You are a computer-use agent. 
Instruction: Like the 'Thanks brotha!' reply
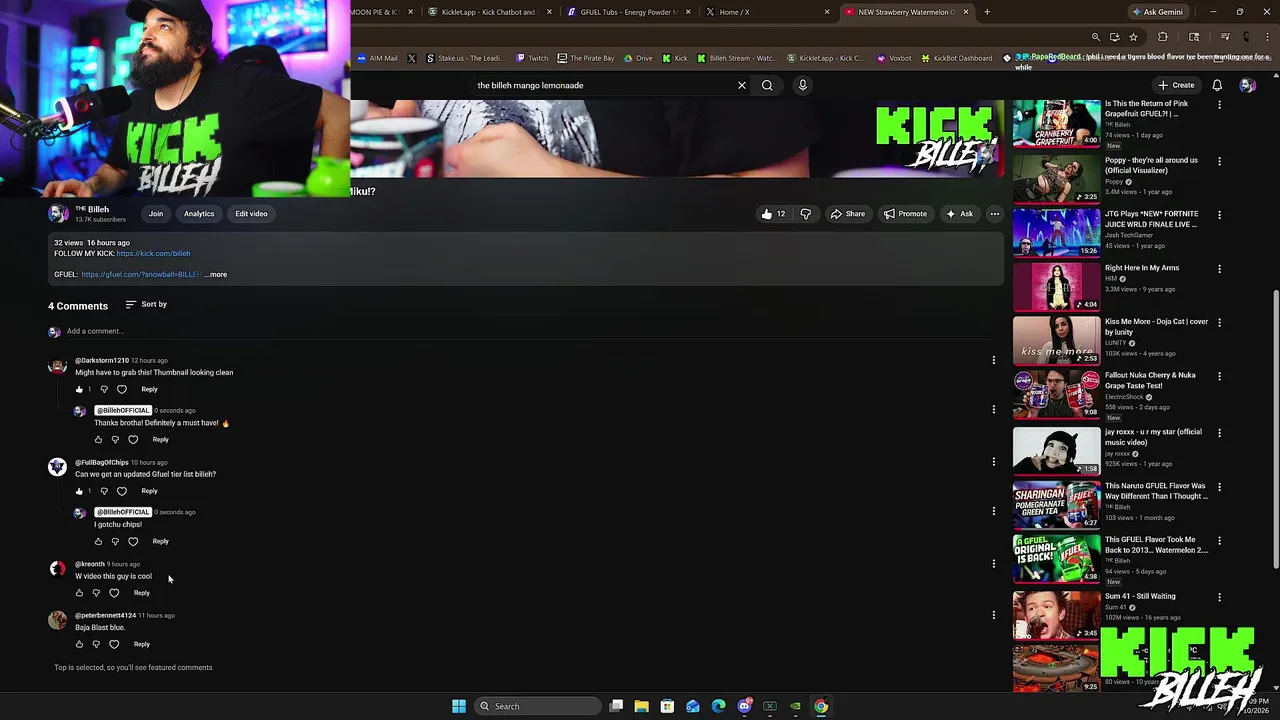point(98,440)
